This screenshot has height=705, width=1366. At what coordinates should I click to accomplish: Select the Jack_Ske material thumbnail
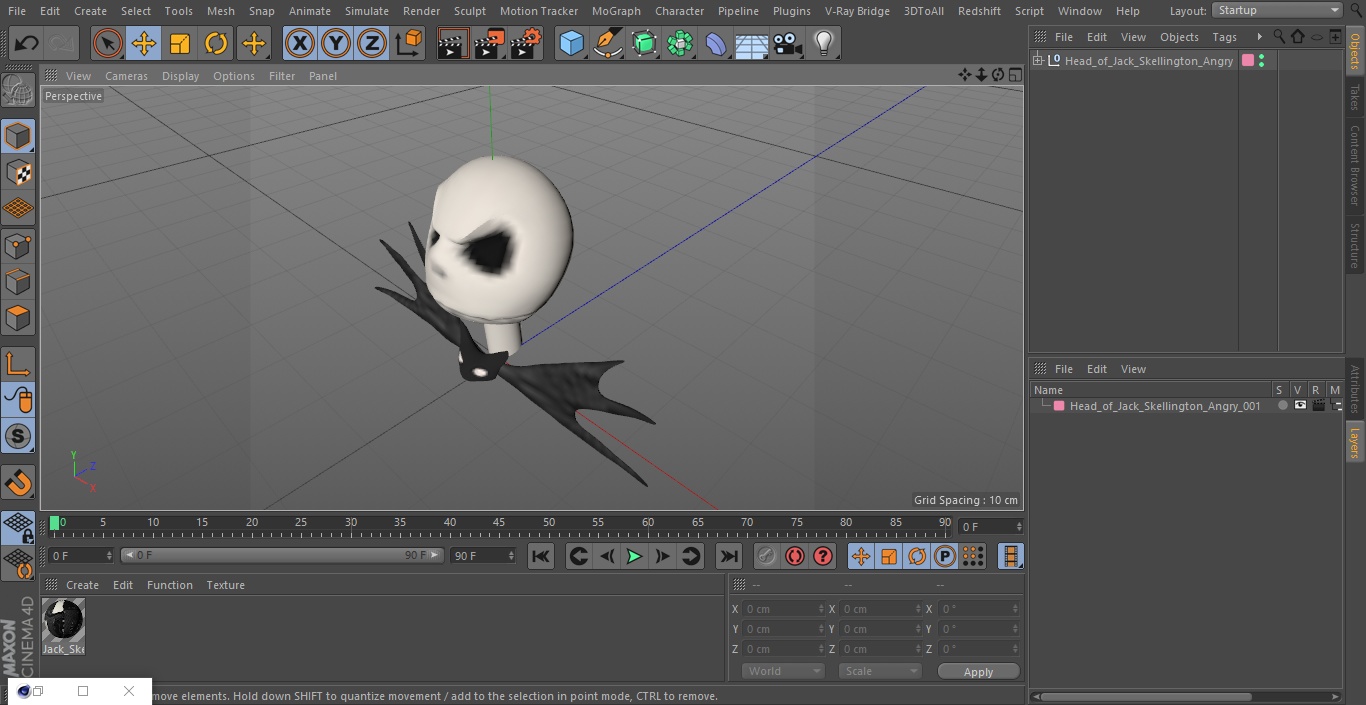63,621
